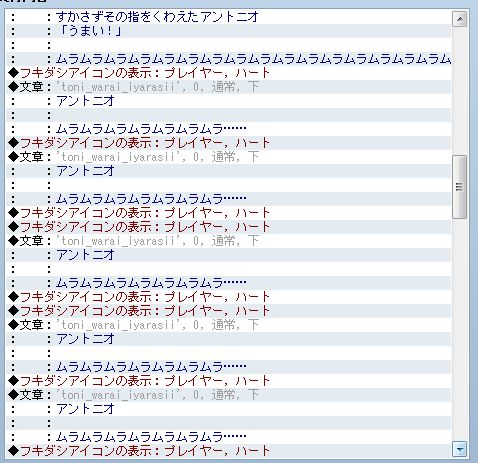
Task: Select the フキダシアイコンの表示 row under the long ムラムラ line
Action: 229,73
